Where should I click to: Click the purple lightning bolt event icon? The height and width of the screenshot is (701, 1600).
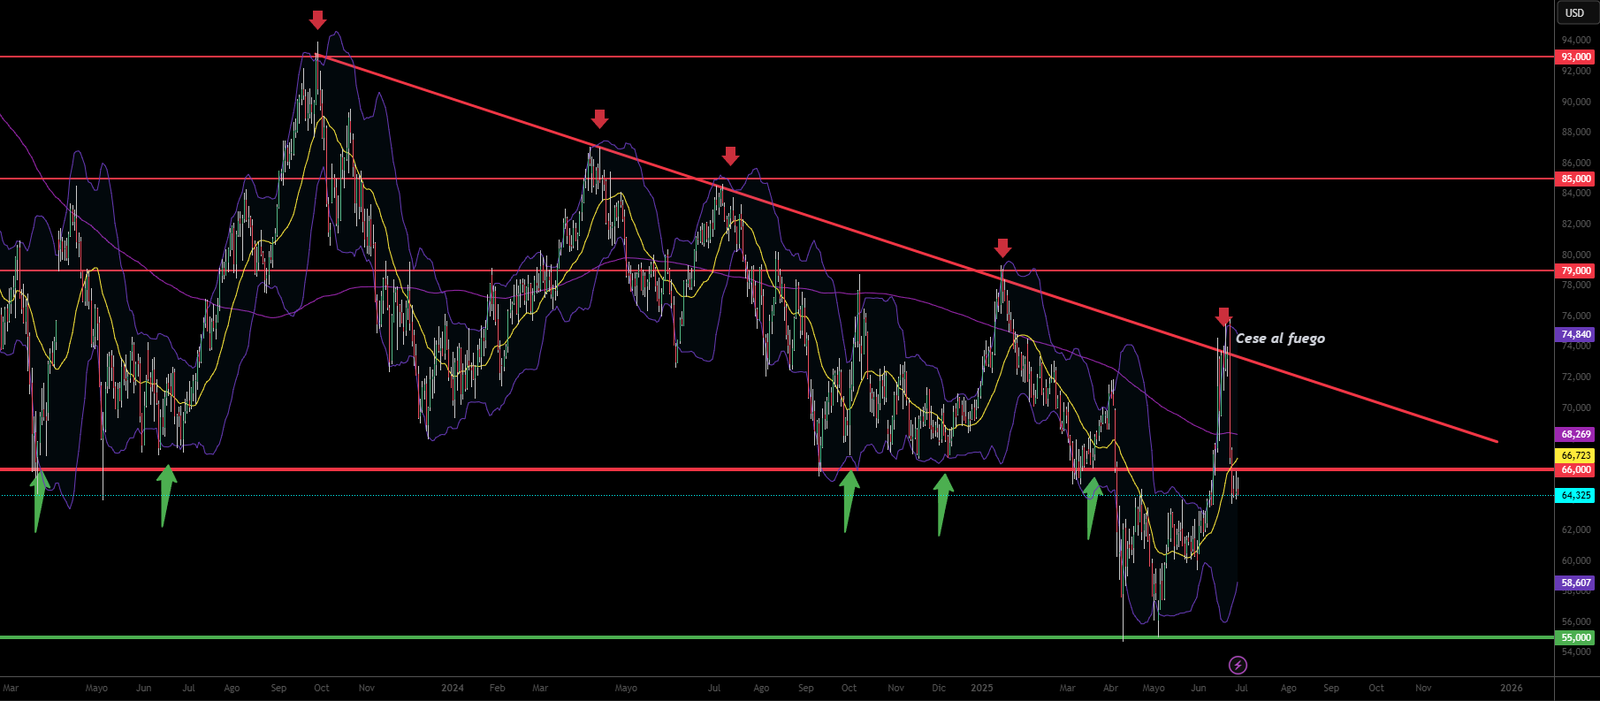[1237, 665]
